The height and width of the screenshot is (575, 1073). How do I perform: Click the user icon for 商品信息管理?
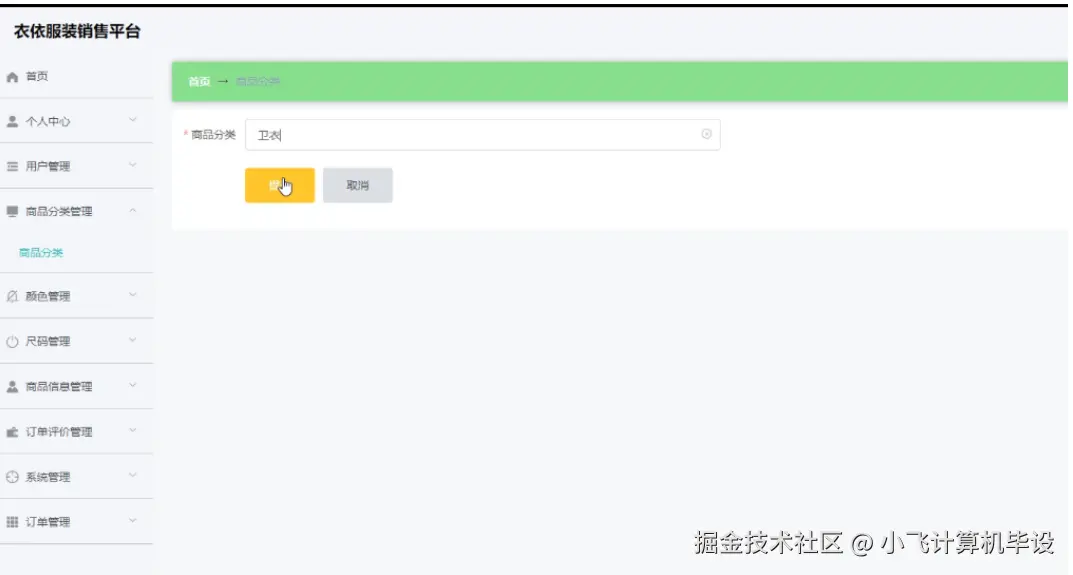point(12,387)
